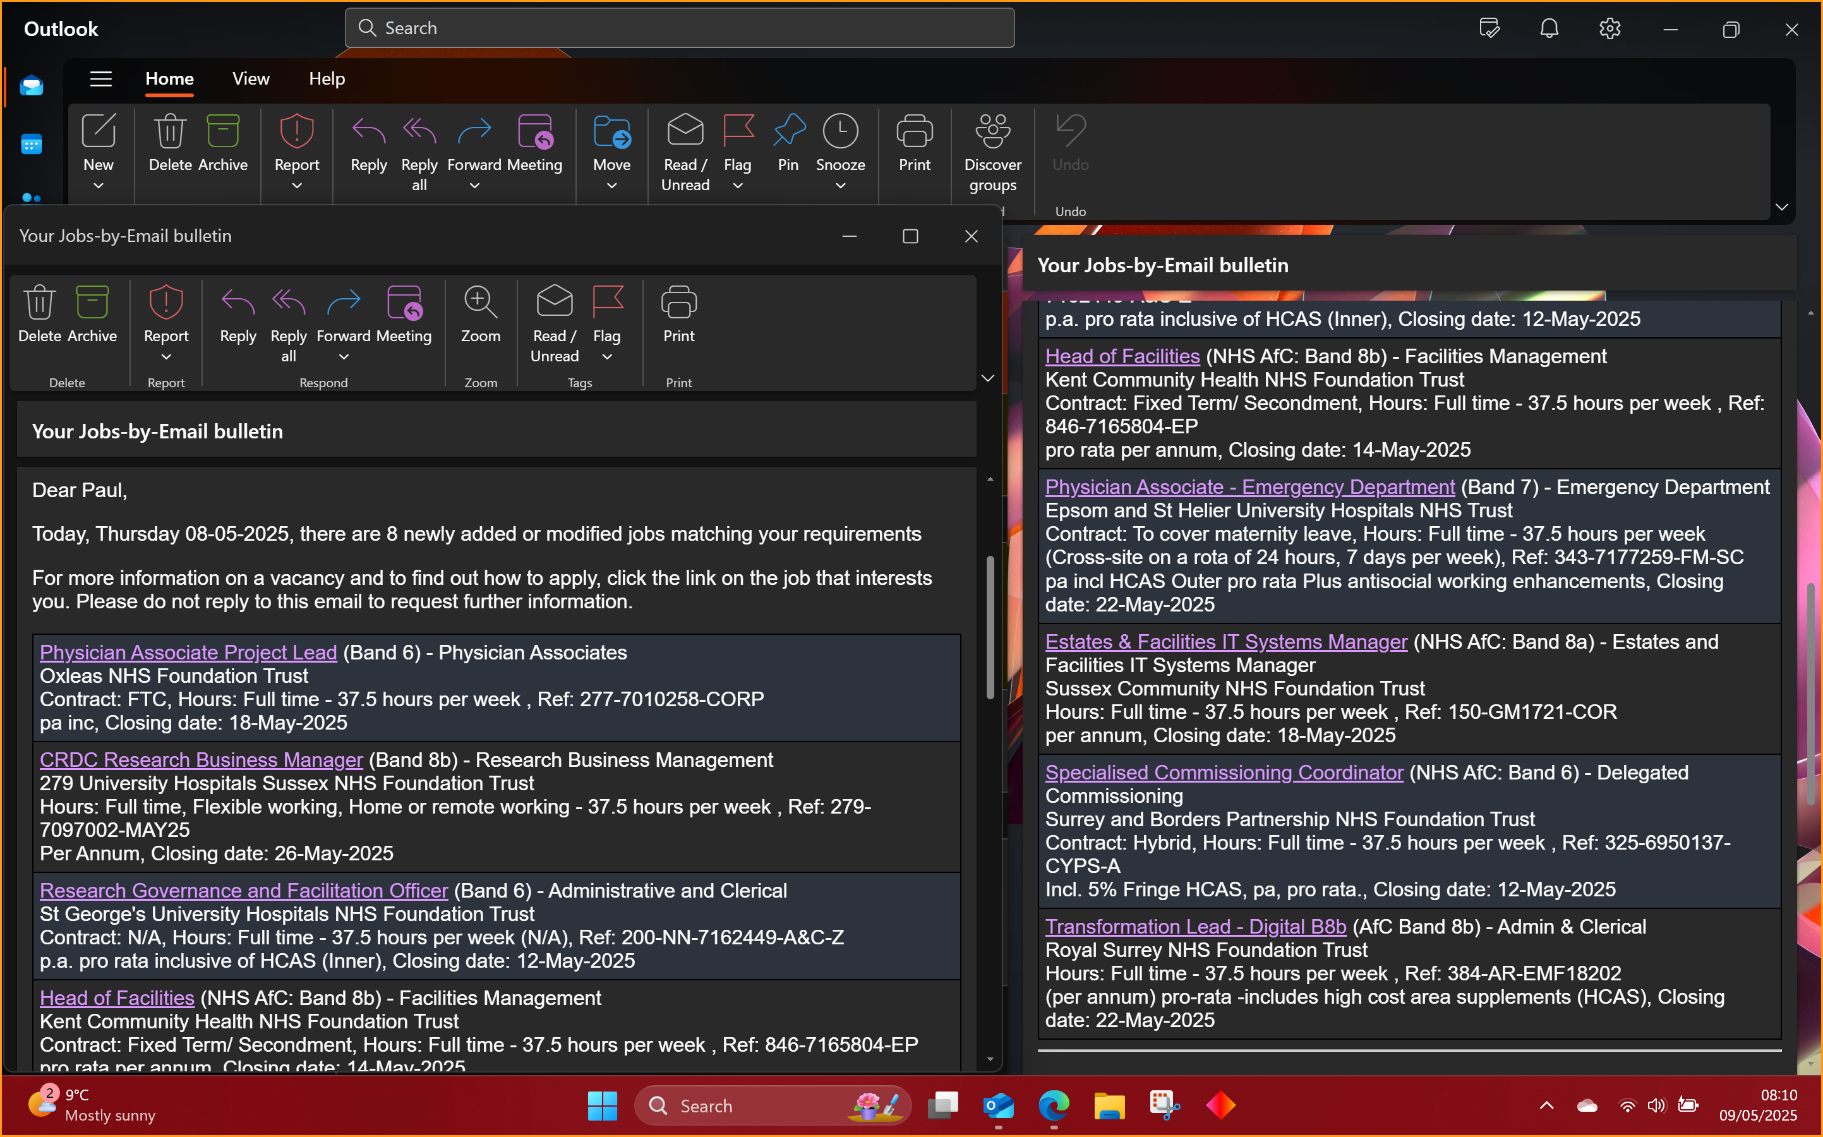Open Specialised Commissioning Coordinator link
Viewport: 1823px width, 1137px height.
[x=1224, y=773]
